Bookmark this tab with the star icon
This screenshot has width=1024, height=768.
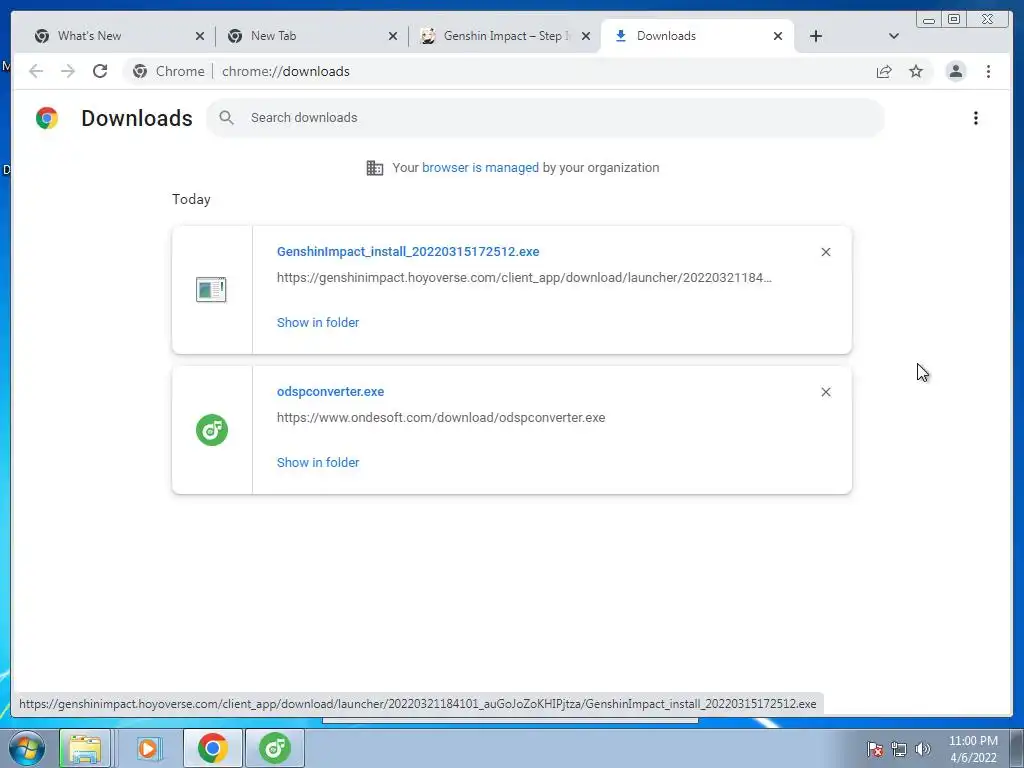916,71
